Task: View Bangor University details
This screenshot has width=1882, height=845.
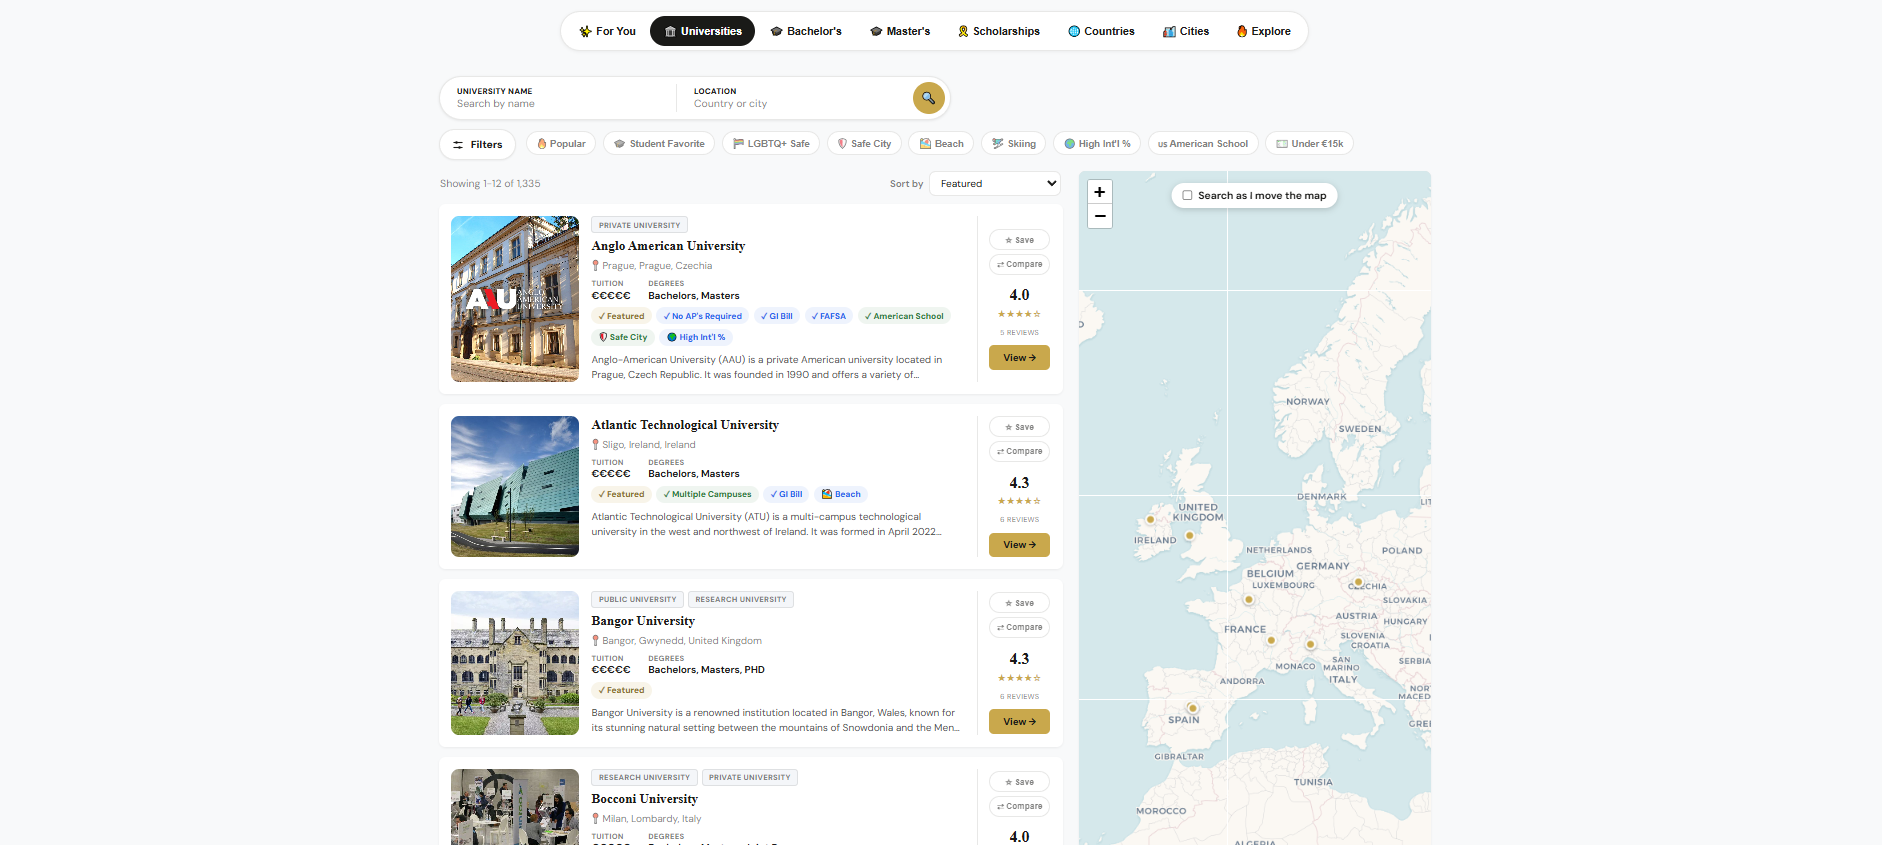Action: pyautogui.click(x=1019, y=722)
